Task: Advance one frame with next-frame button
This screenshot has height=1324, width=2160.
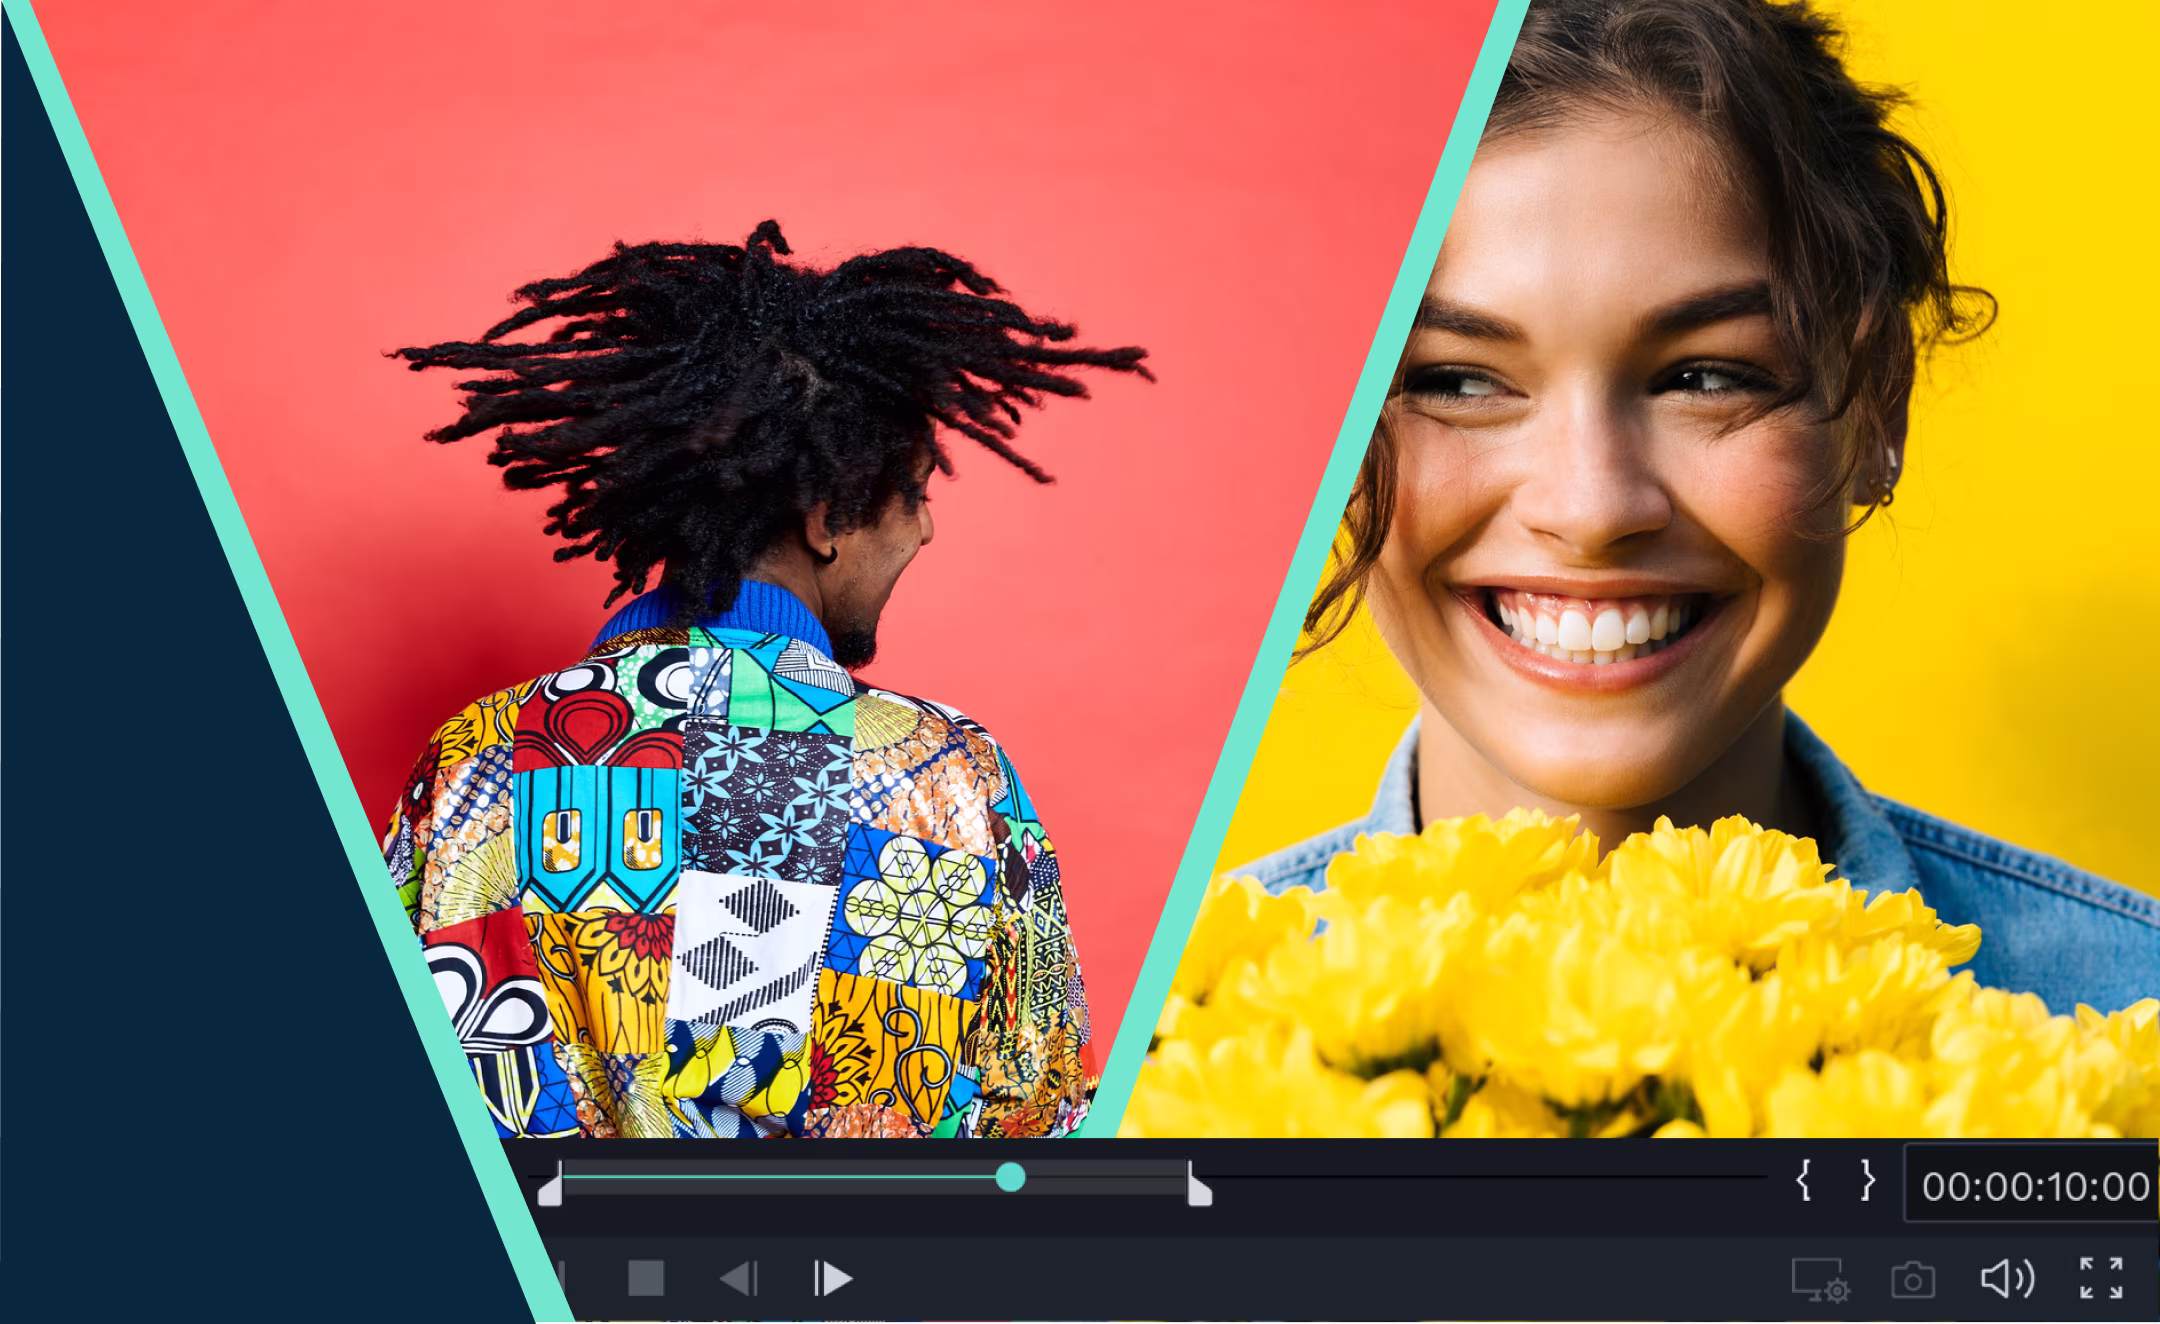Action: tap(832, 1278)
